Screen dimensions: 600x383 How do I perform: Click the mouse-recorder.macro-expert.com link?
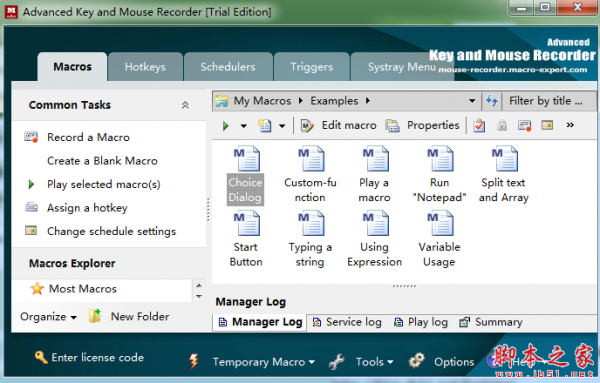tap(513, 70)
